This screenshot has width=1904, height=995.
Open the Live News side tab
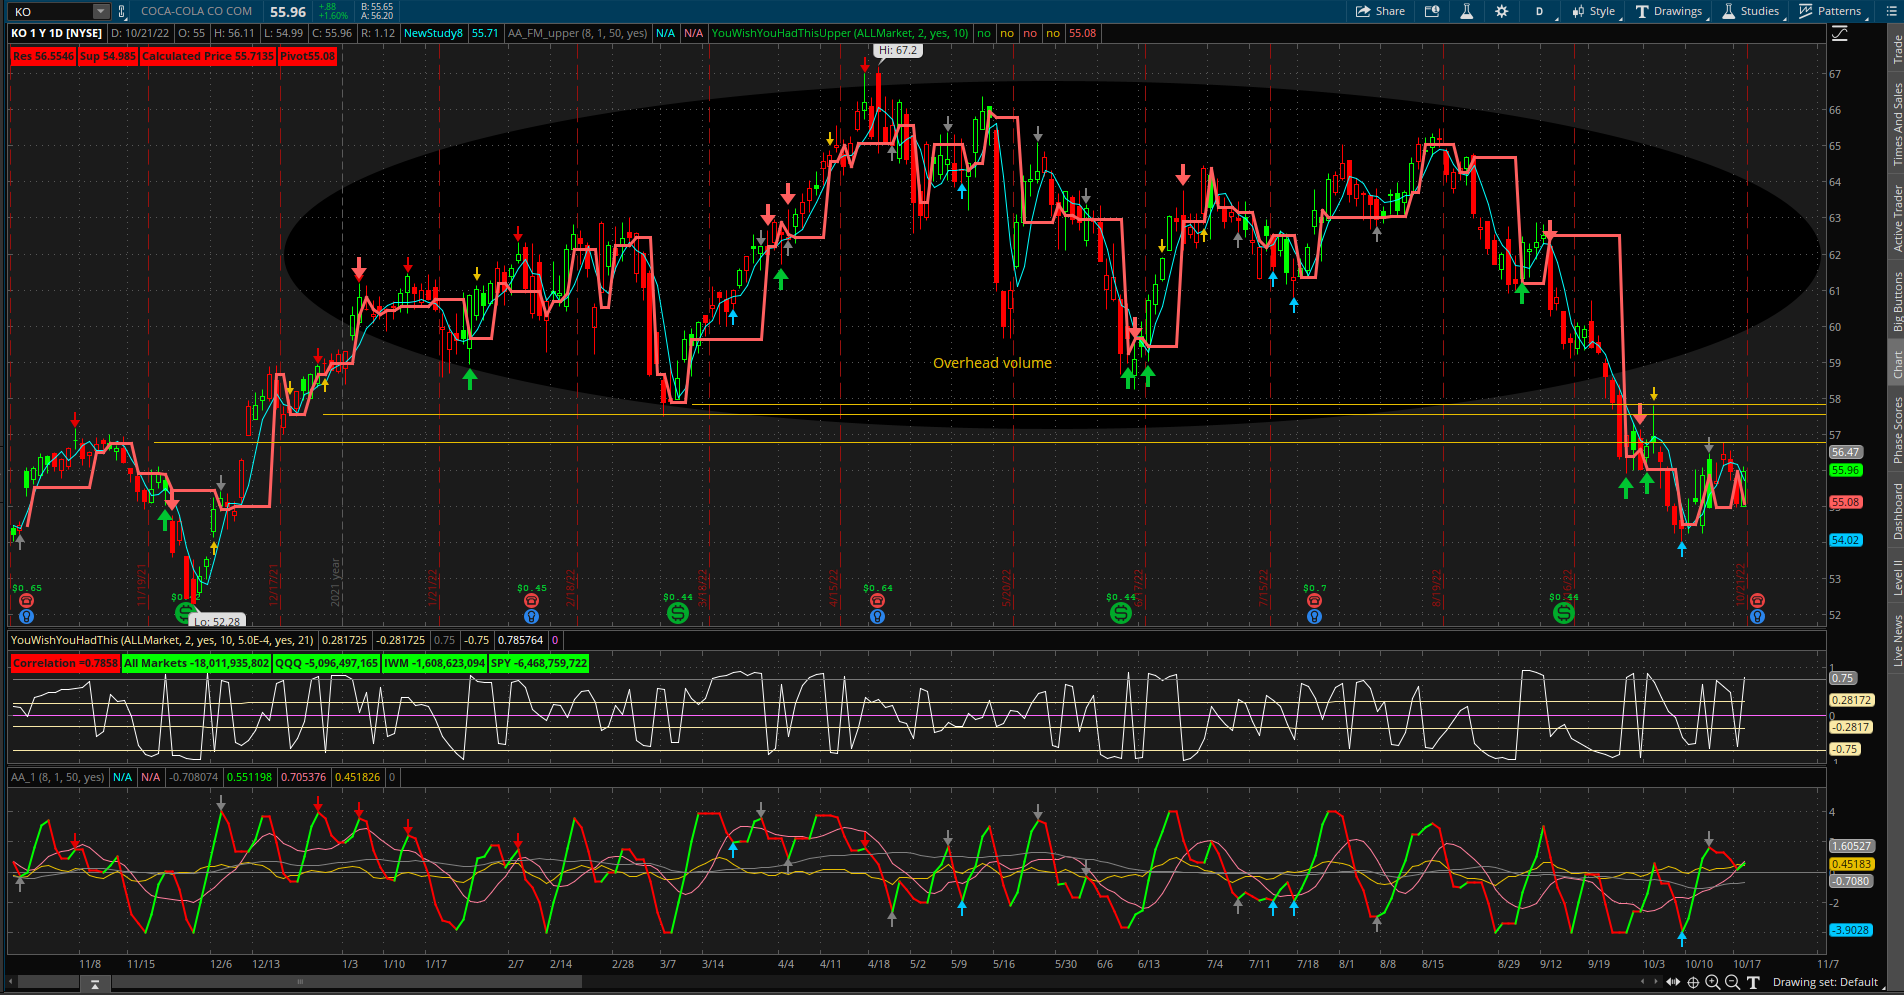(1896, 640)
